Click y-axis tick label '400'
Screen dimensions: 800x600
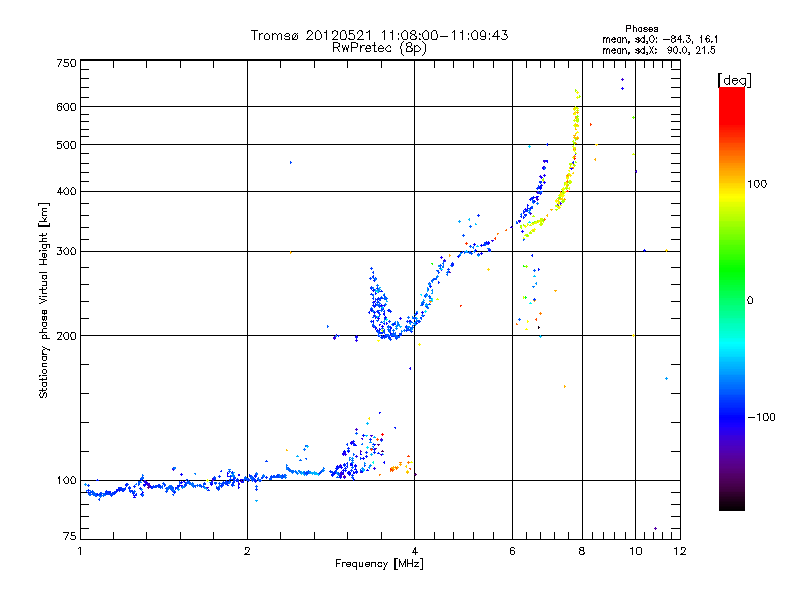pyautogui.click(x=67, y=191)
